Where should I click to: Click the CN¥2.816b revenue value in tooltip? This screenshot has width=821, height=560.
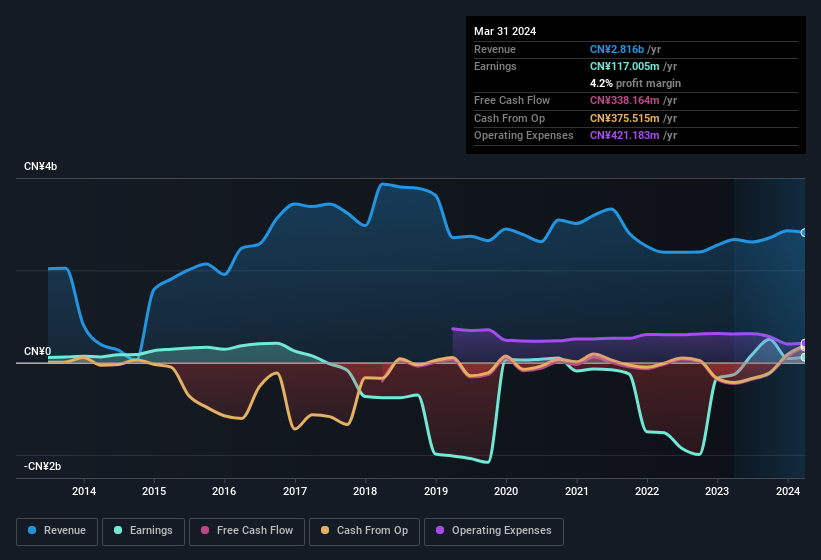[616, 49]
